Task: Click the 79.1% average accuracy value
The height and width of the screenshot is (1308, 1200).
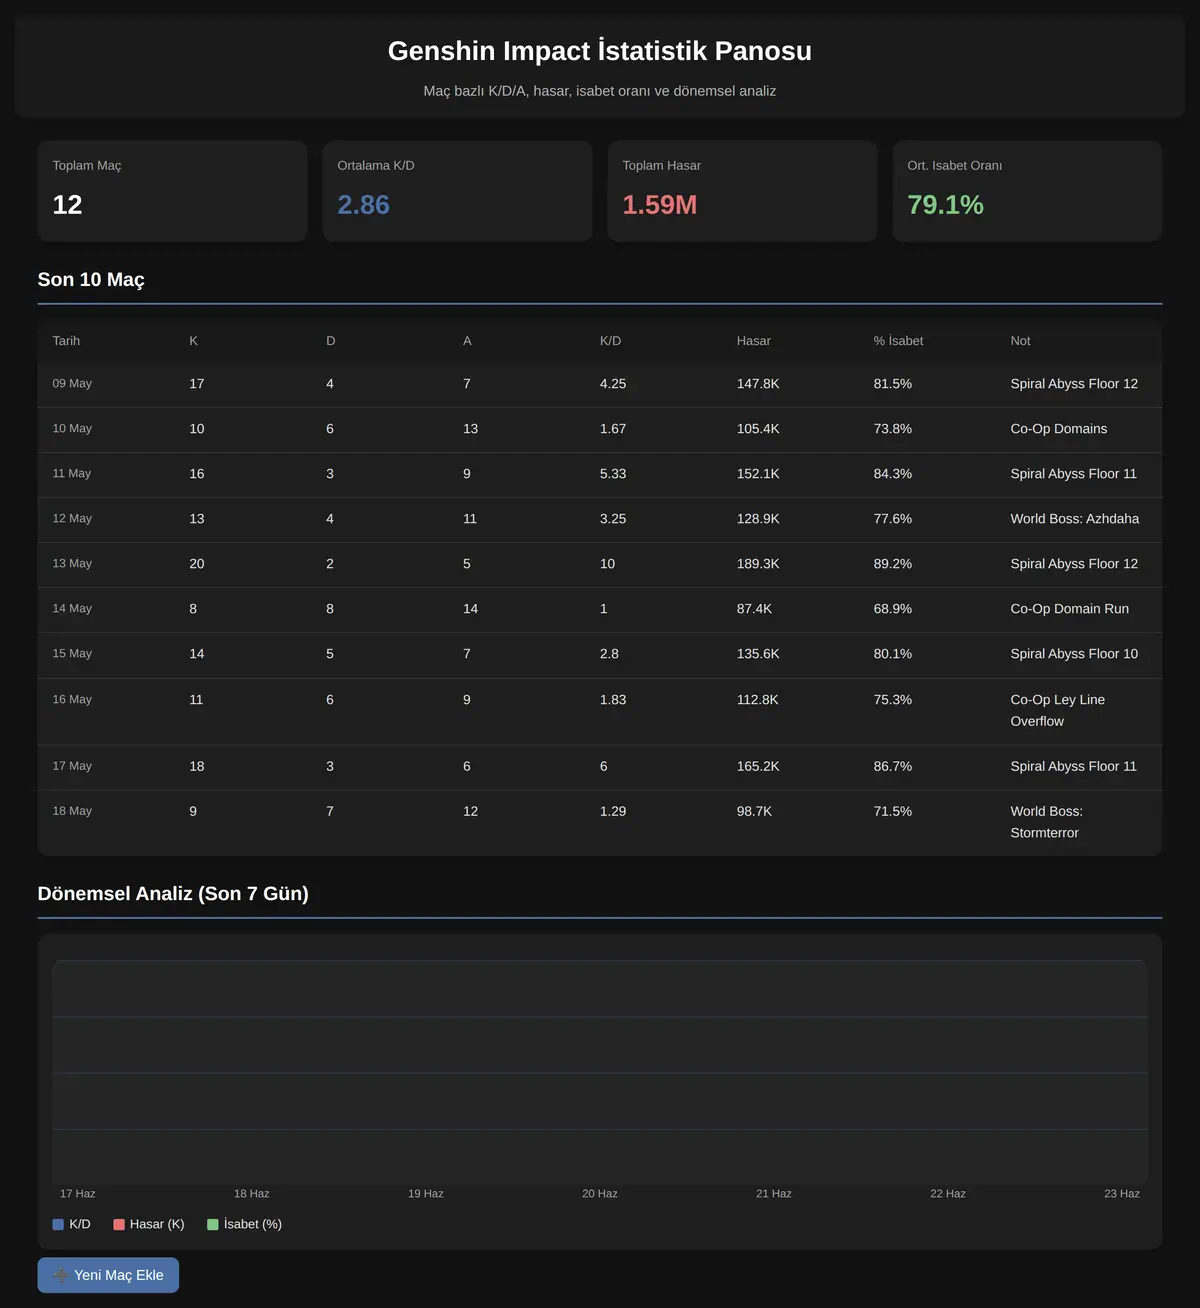Action: [x=945, y=205]
